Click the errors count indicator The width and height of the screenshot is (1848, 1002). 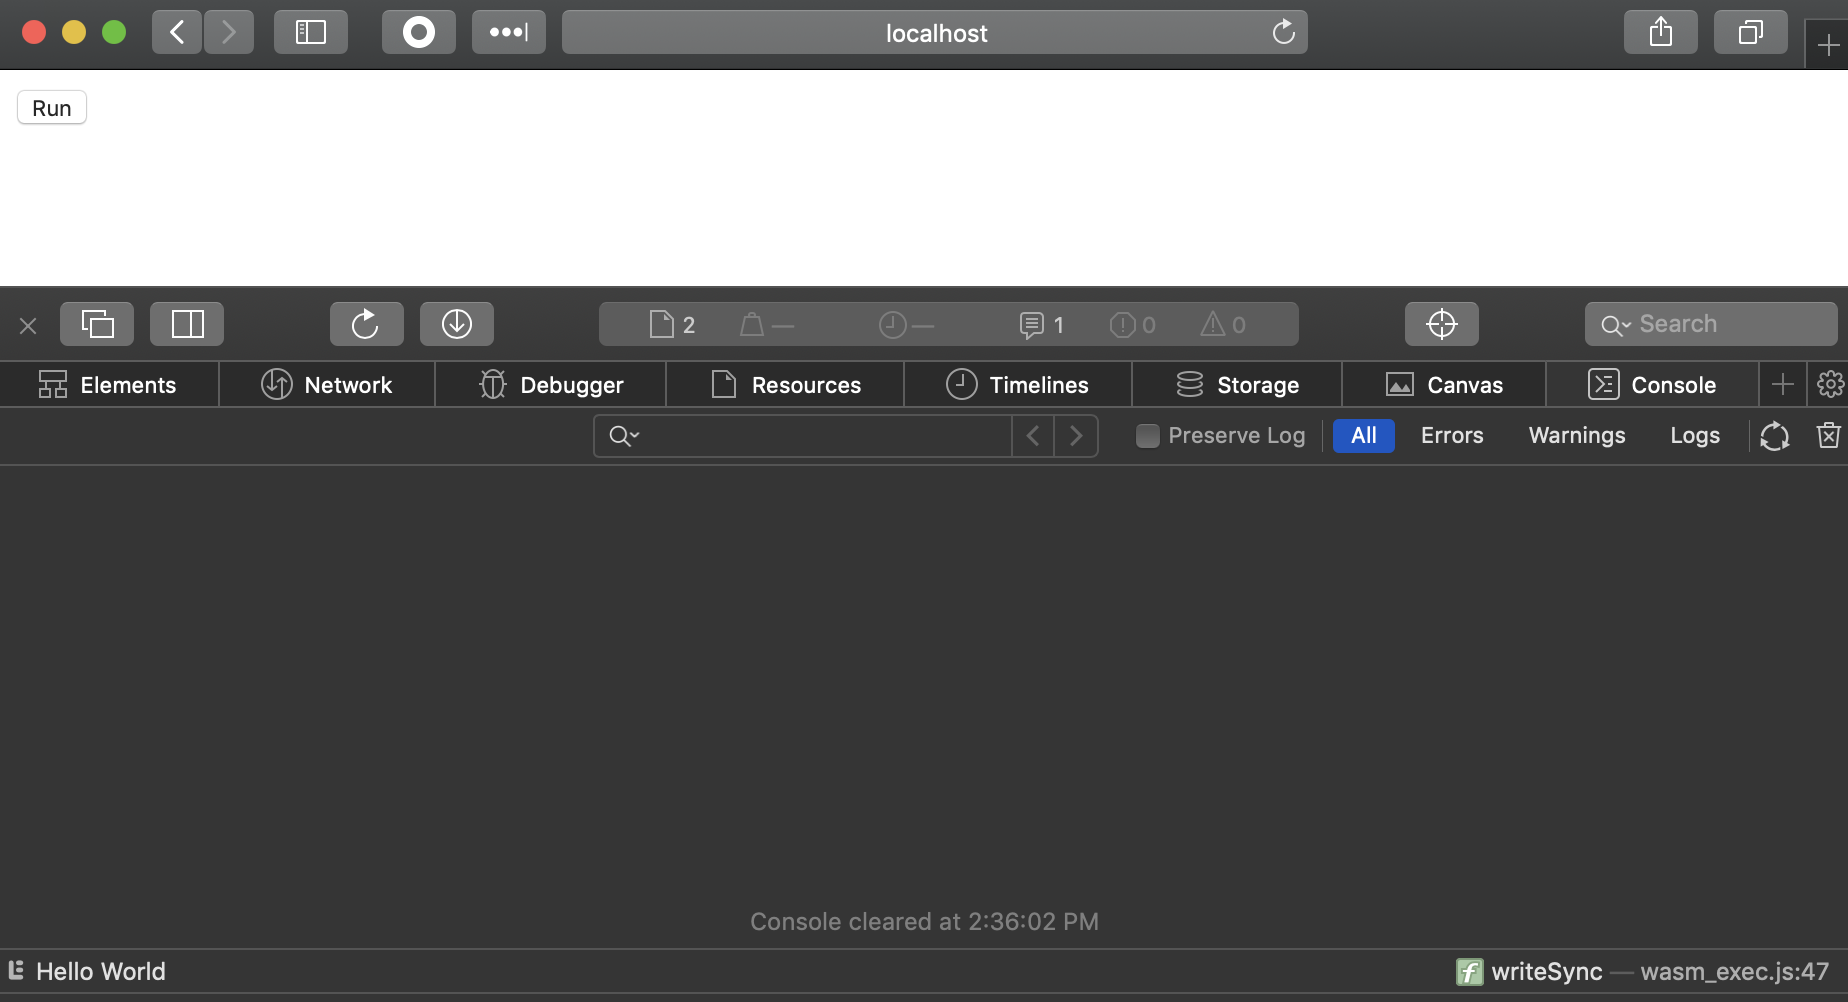[x=1133, y=324]
